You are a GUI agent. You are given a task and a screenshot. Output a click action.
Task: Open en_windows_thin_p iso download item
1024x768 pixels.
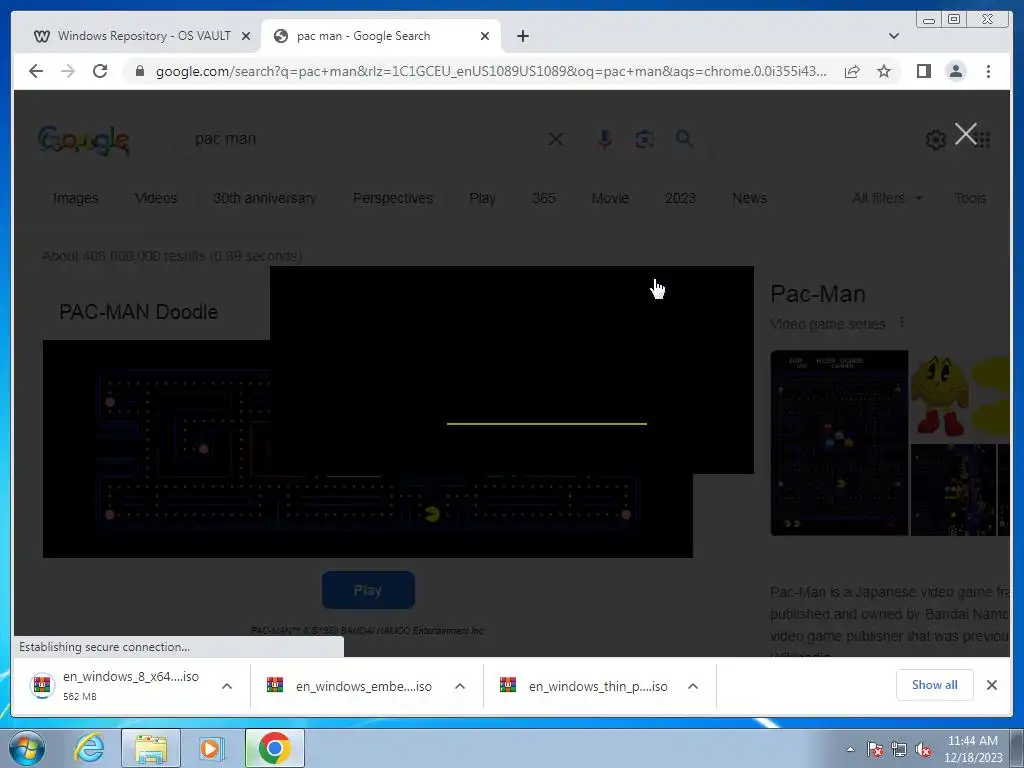pos(584,686)
